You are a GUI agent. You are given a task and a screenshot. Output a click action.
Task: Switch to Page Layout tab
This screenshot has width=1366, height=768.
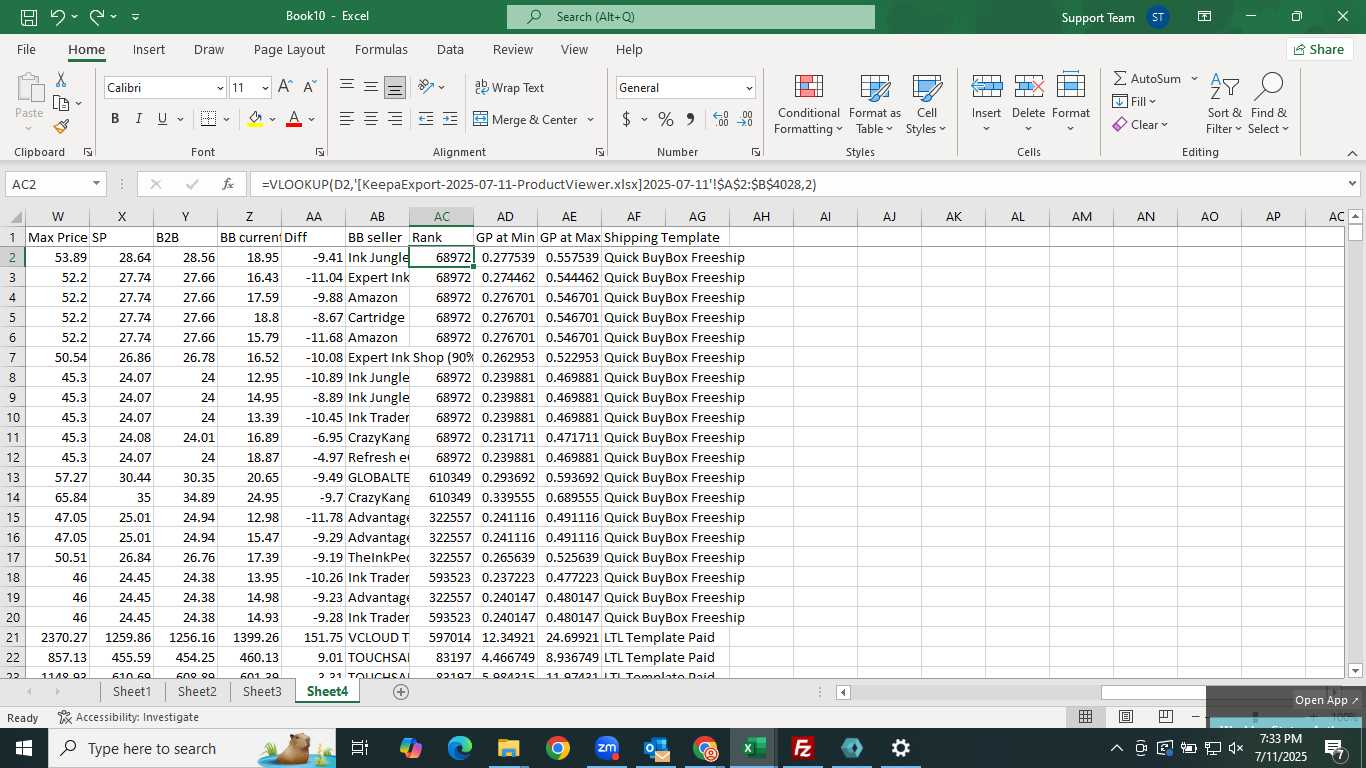pos(289,49)
